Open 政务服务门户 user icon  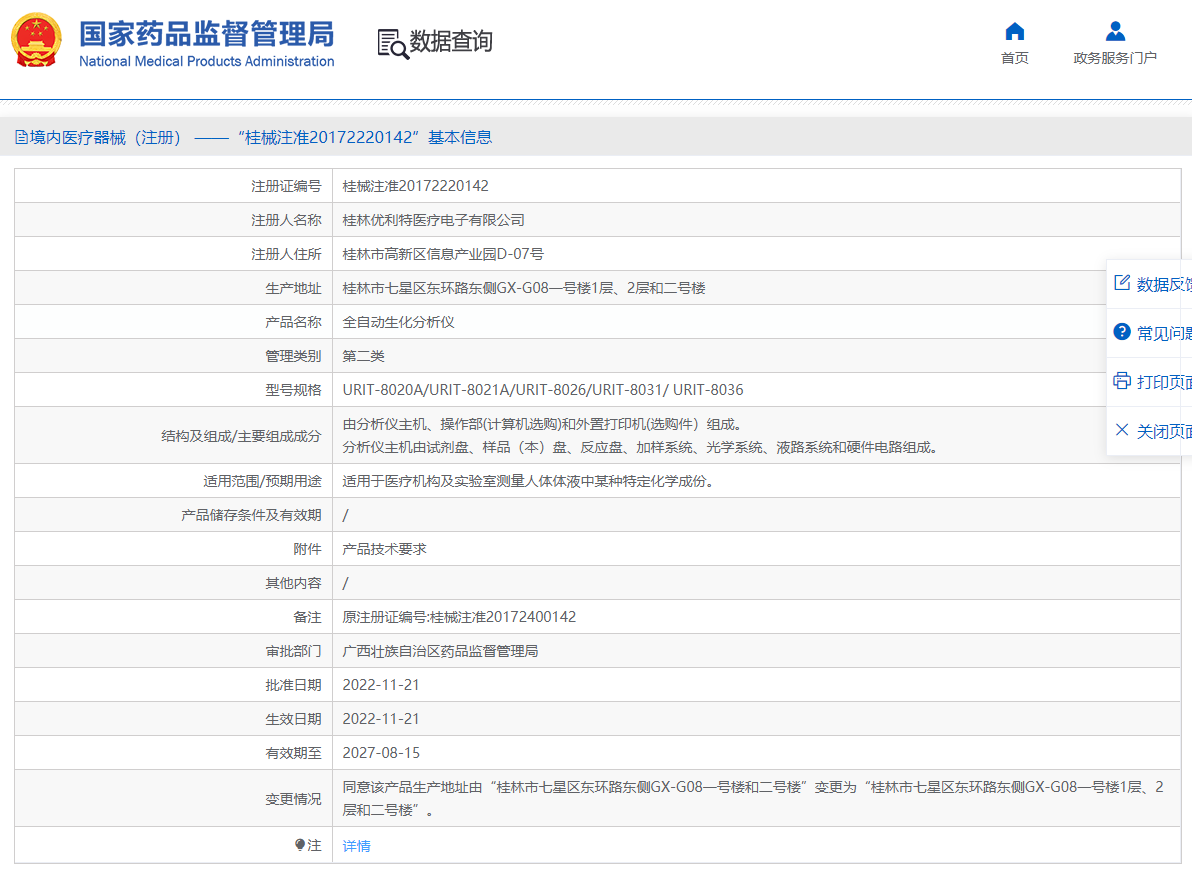pyautogui.click(x=1115, y=31)
